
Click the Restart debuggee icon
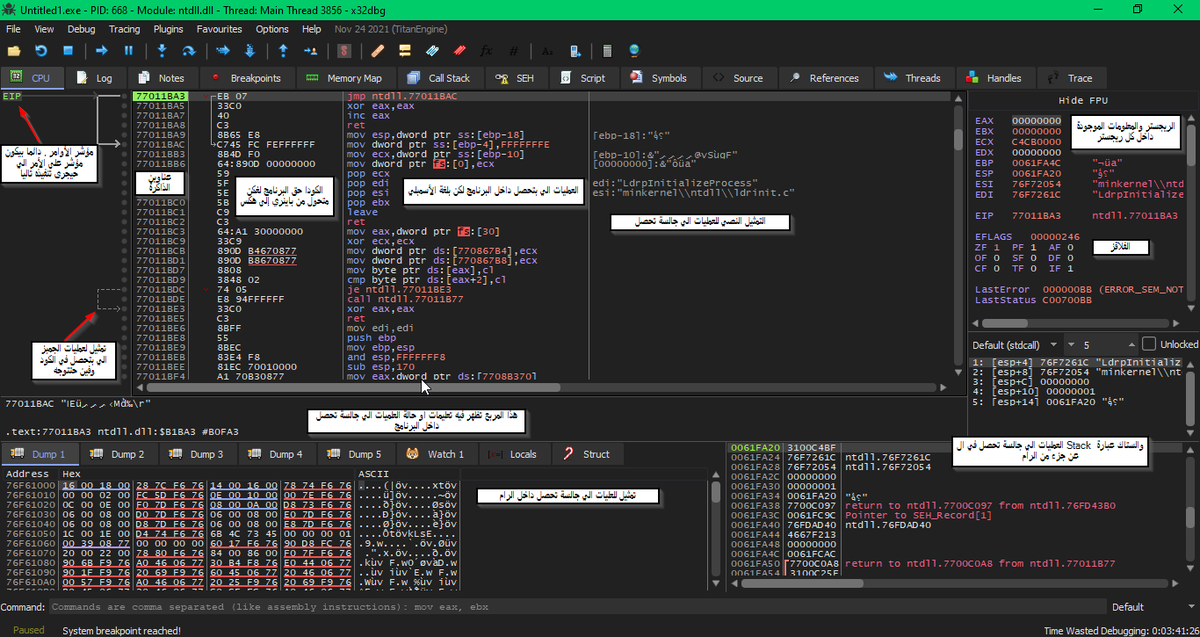[41, 50]
